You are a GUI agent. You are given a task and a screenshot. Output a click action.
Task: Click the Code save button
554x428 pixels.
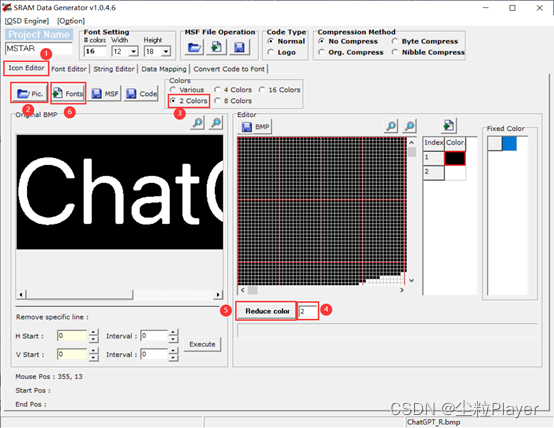pos(141,94)
